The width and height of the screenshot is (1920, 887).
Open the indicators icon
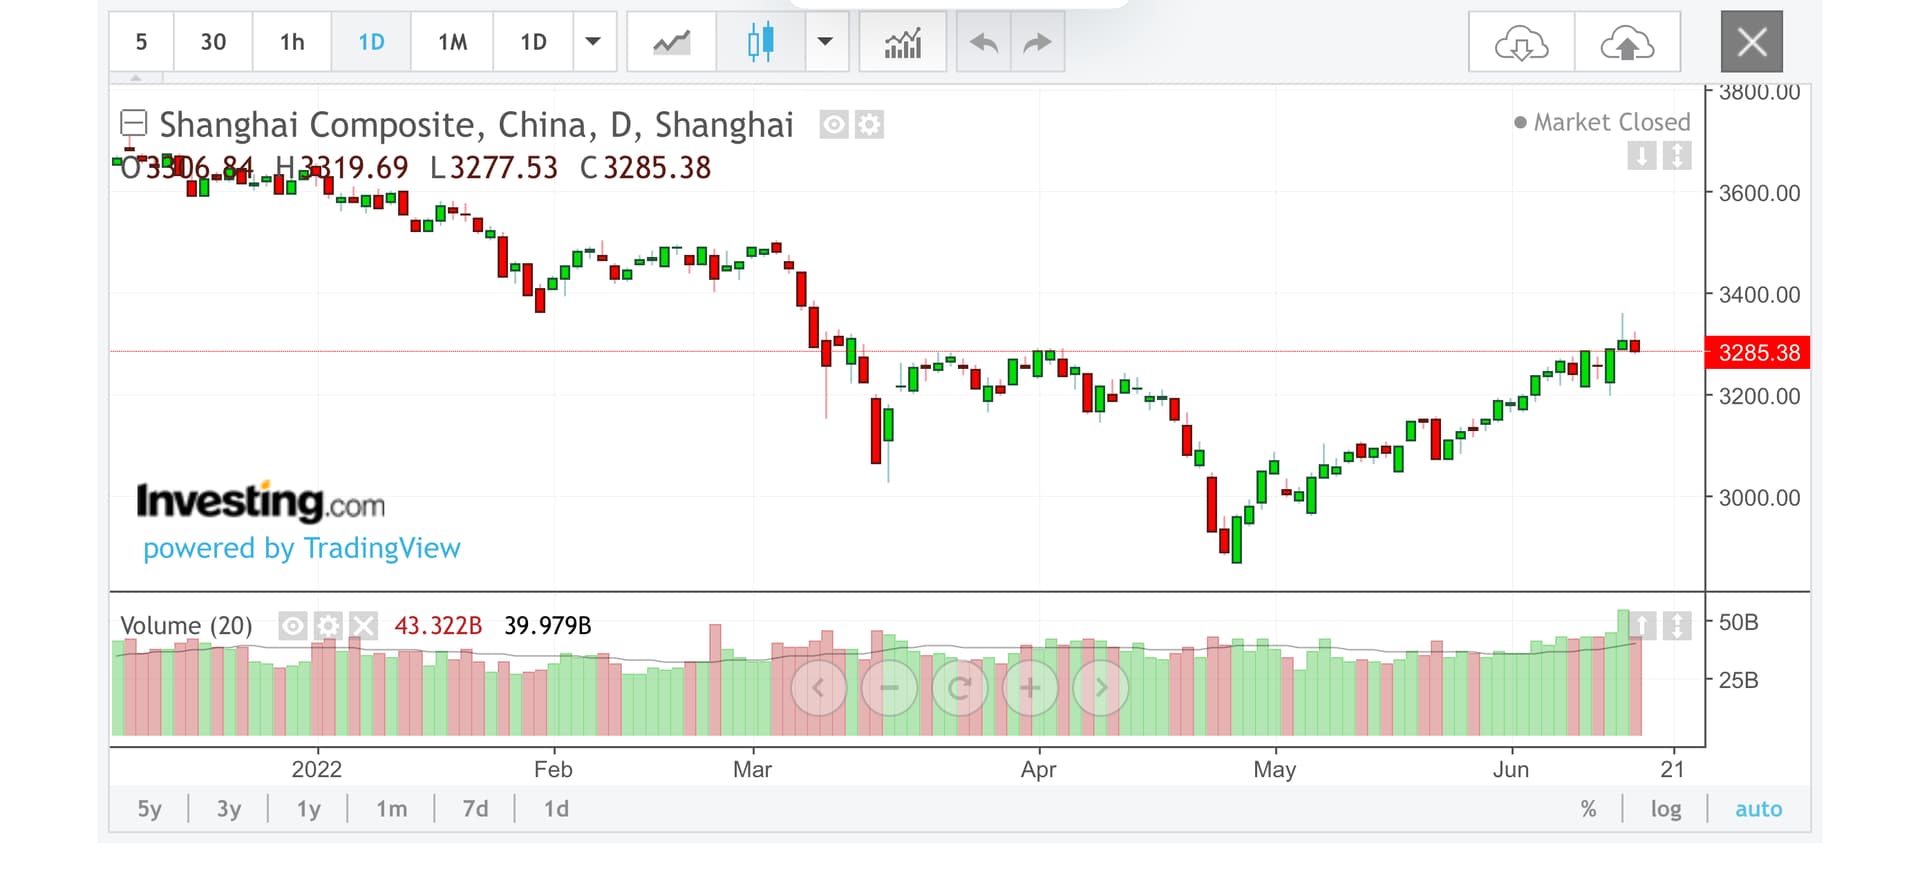[x=902, y=42]
